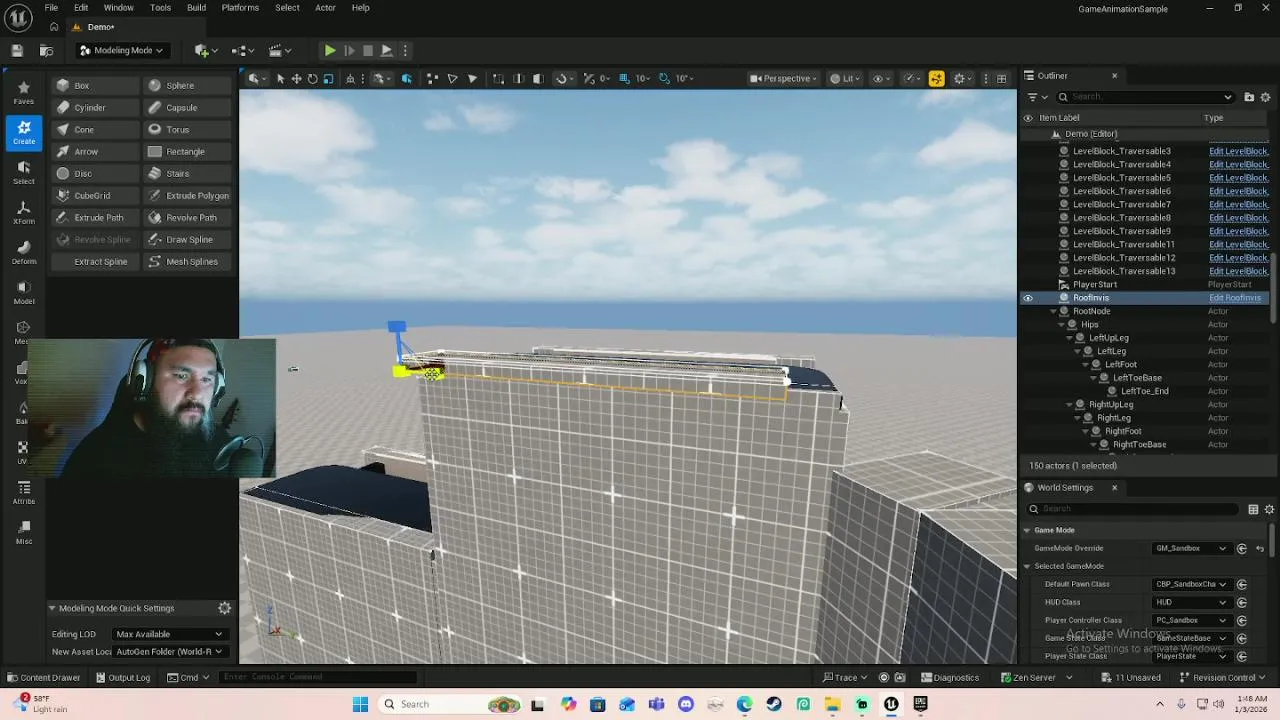Image resolution: width=1280 pixels, height=720 pixels.
Task: Pick the Torus primitive tool
Action: [x=189, y=130]
